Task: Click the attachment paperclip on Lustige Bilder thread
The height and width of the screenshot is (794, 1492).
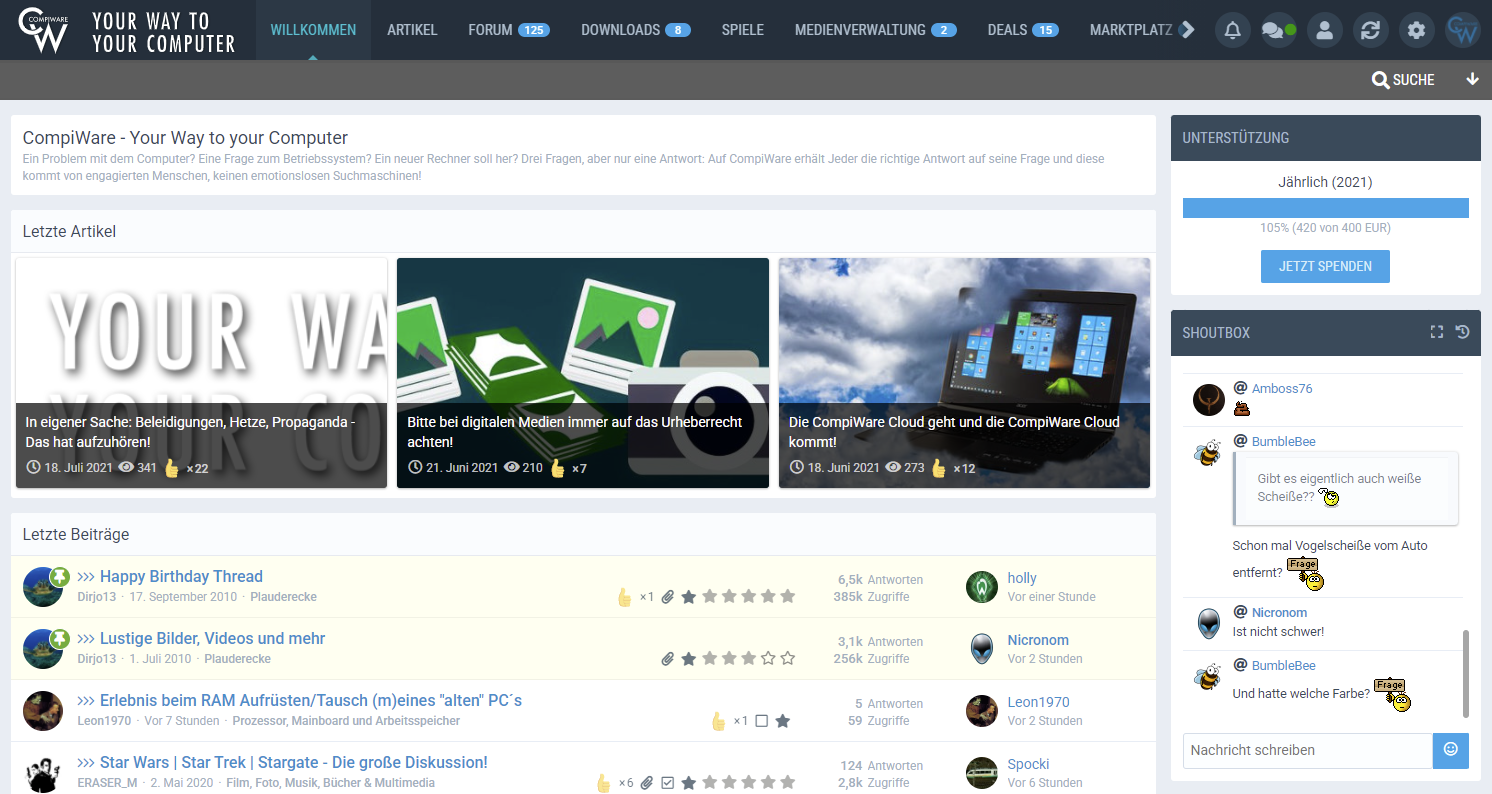Action: (668, 659)
